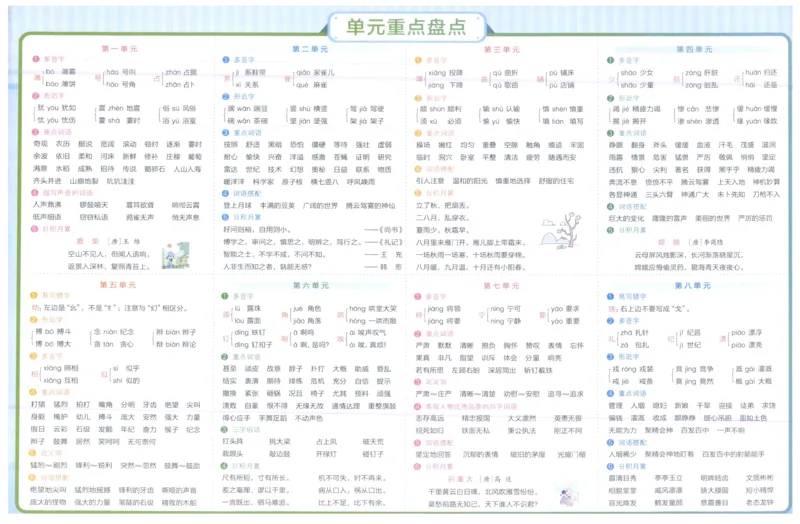Click the idiom 老态龙钟

[x=759, y=503]
